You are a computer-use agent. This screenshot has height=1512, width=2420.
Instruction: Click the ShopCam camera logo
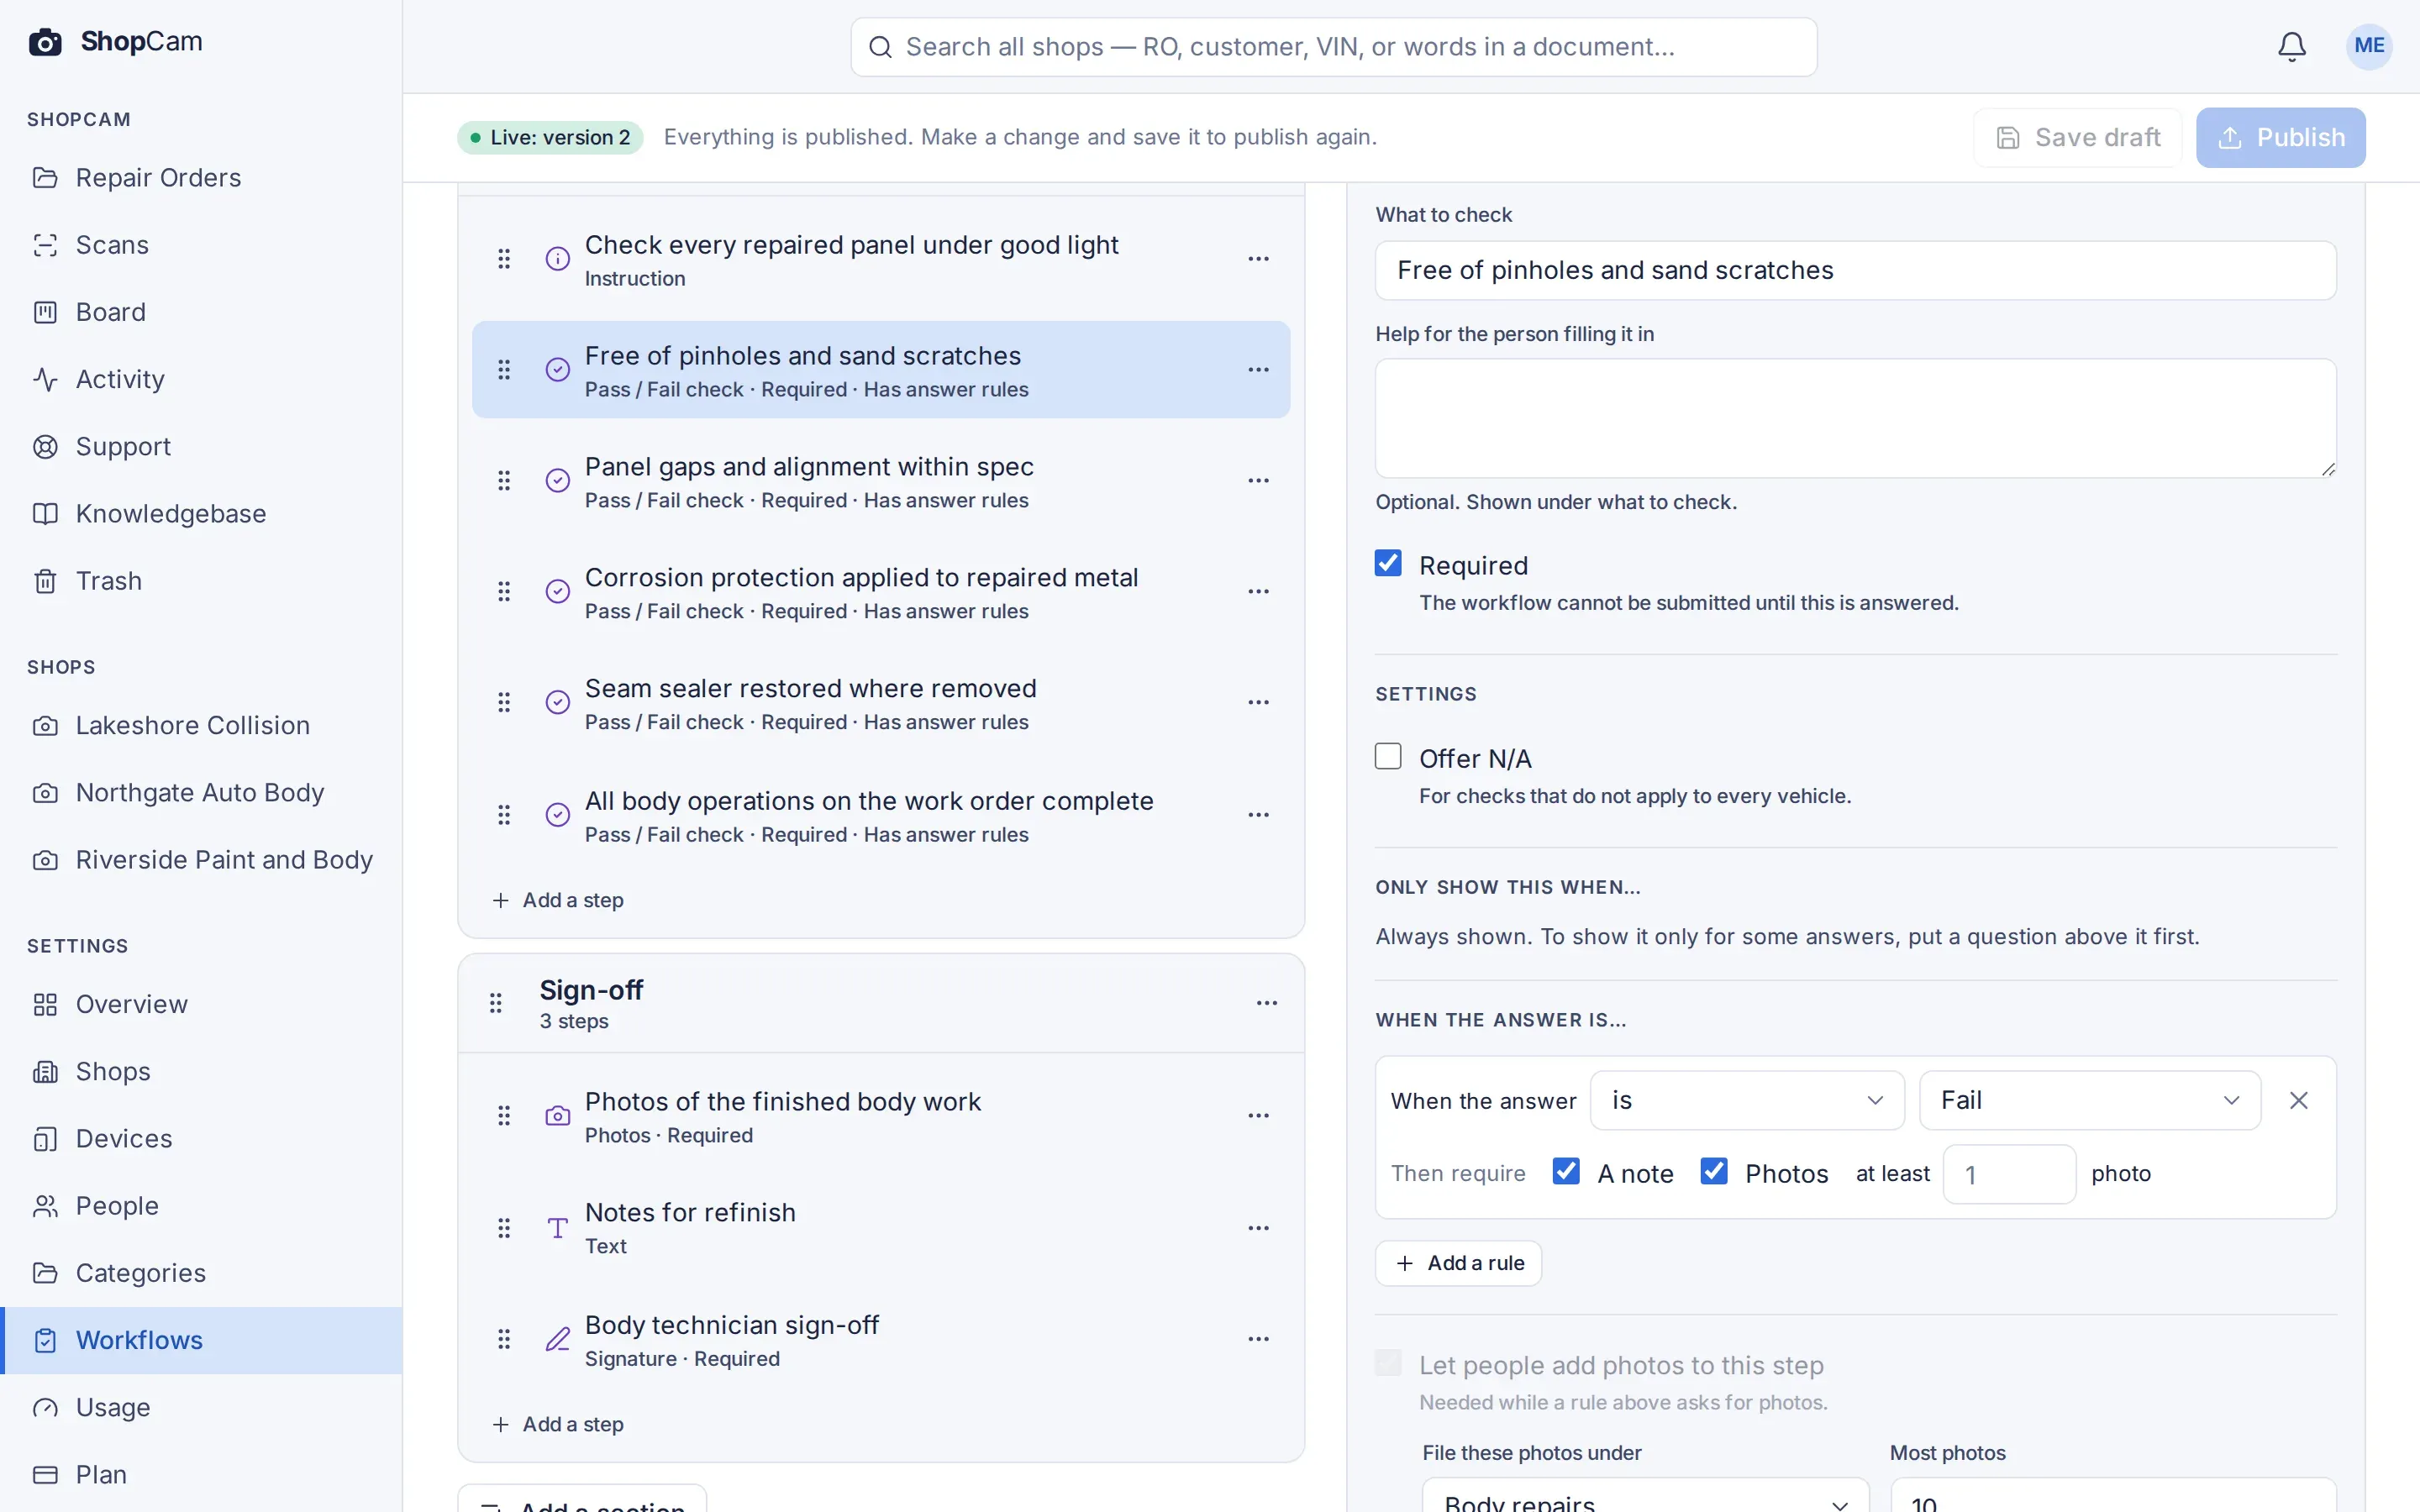click(45, 42)
